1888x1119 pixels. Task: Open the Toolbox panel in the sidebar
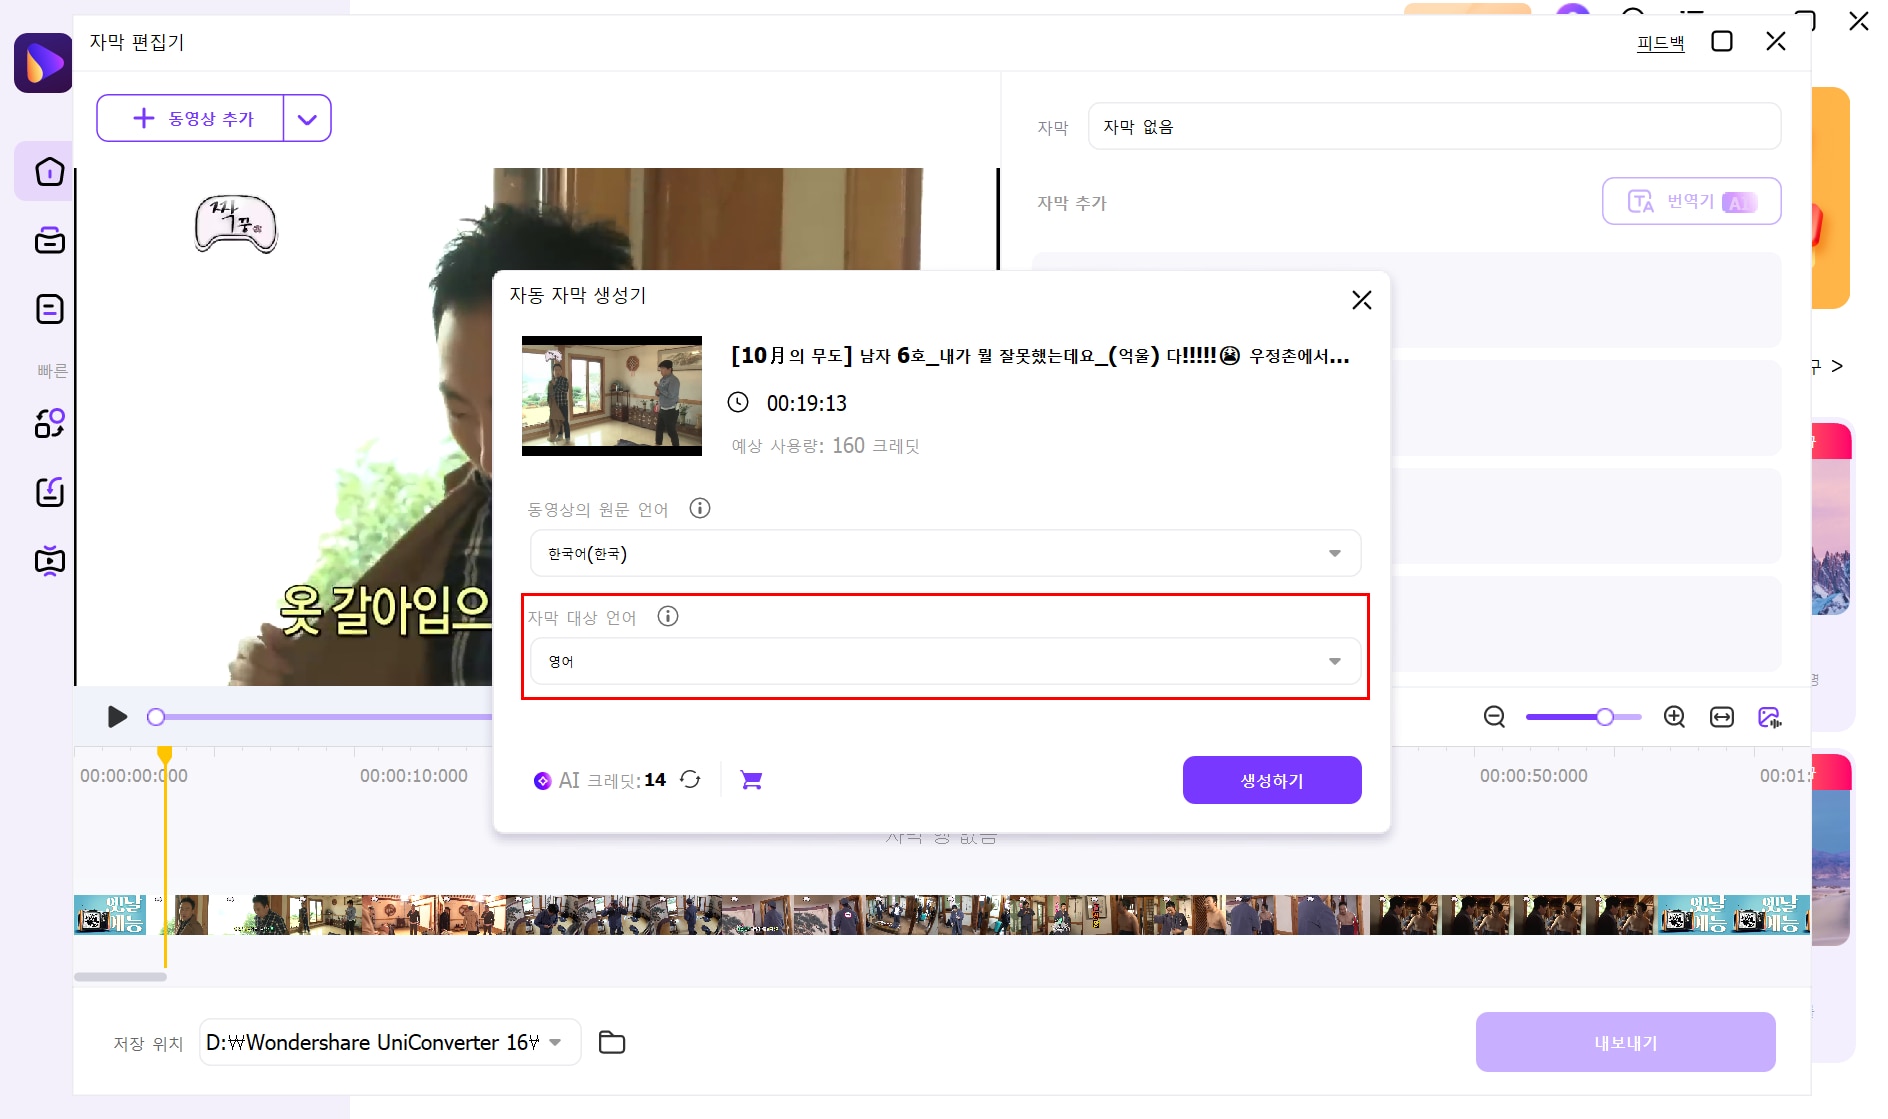pyautogui.click(x=49, y=240)
